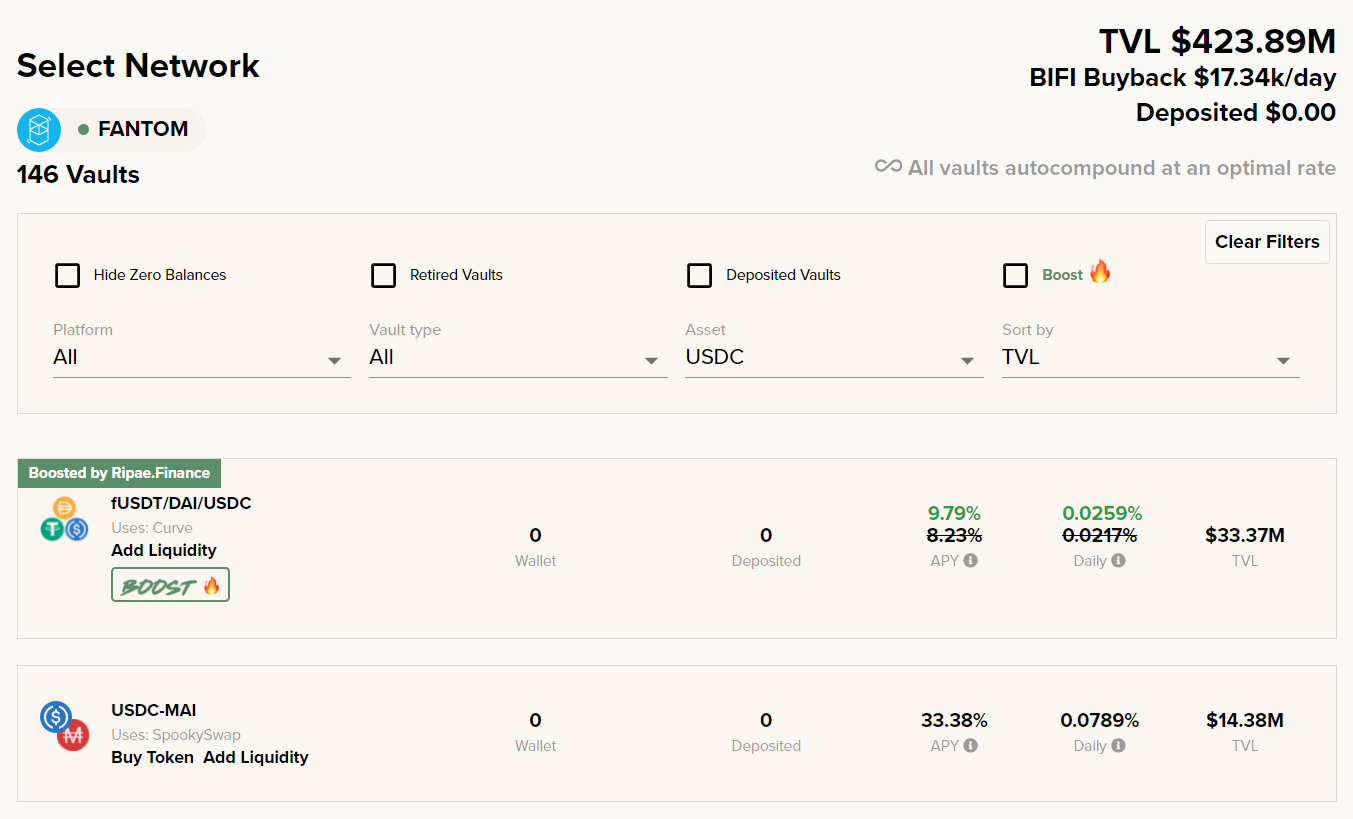The width and height of the screenshot is (1353, 819).
Task: Click Buy Token under USDC-MAI
Action: point(152,757)
